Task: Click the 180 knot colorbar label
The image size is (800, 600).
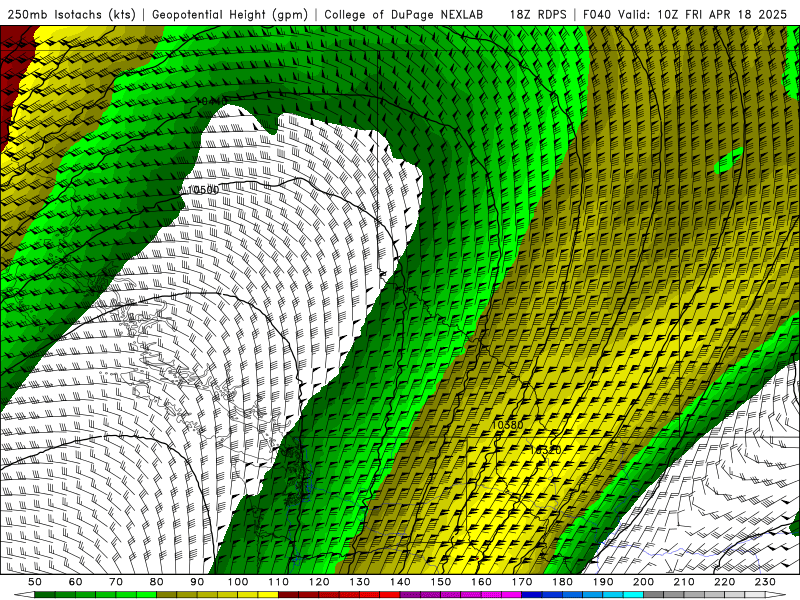Action: [562, 582]
